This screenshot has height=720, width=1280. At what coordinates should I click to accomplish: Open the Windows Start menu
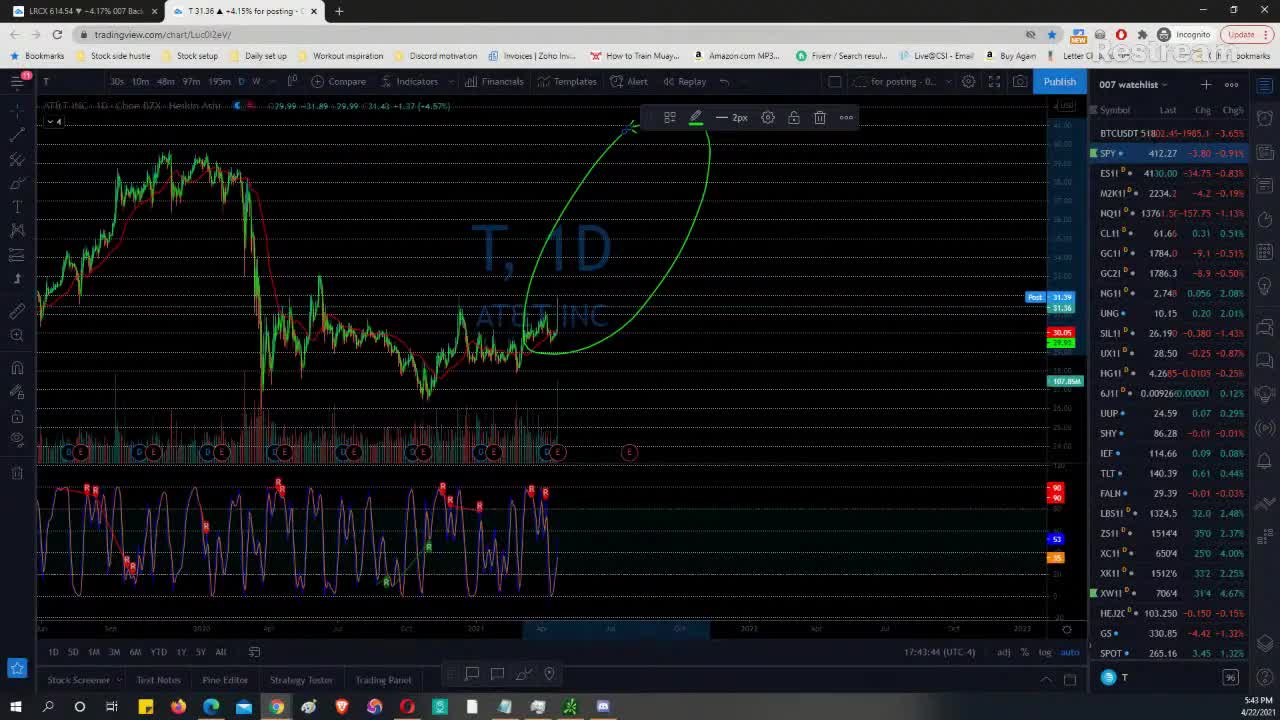16,707
